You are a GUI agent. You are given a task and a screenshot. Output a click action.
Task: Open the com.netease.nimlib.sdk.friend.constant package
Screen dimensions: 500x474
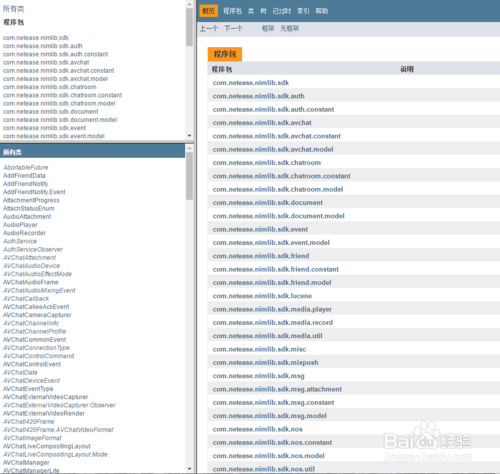coord(276,269)
